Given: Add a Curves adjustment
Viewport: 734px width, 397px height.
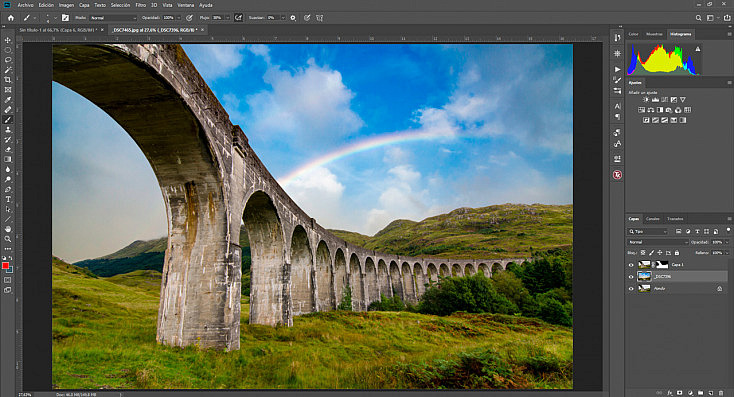Looking at the screenshot, I should pos(665,100).
